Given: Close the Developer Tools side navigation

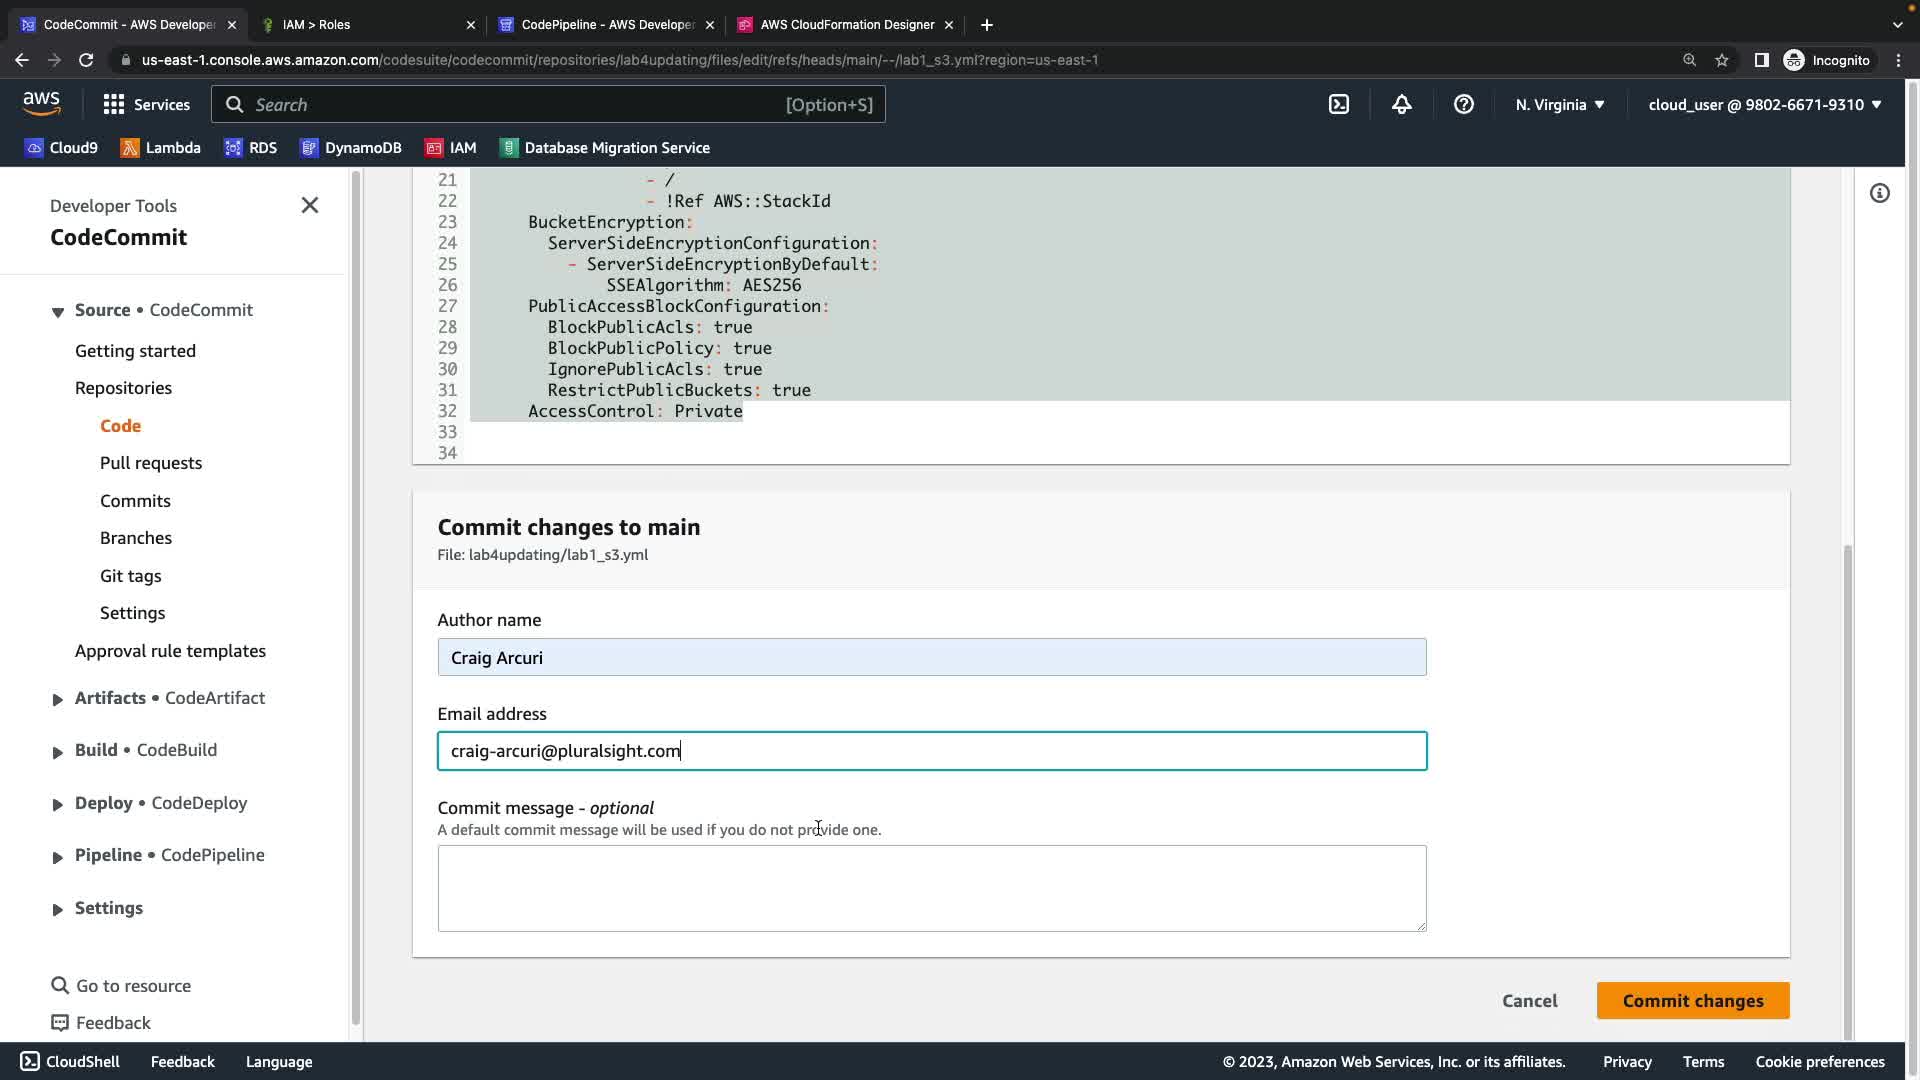Looking at the screenshot, I should pyautogui.click(x=310, y=205).
